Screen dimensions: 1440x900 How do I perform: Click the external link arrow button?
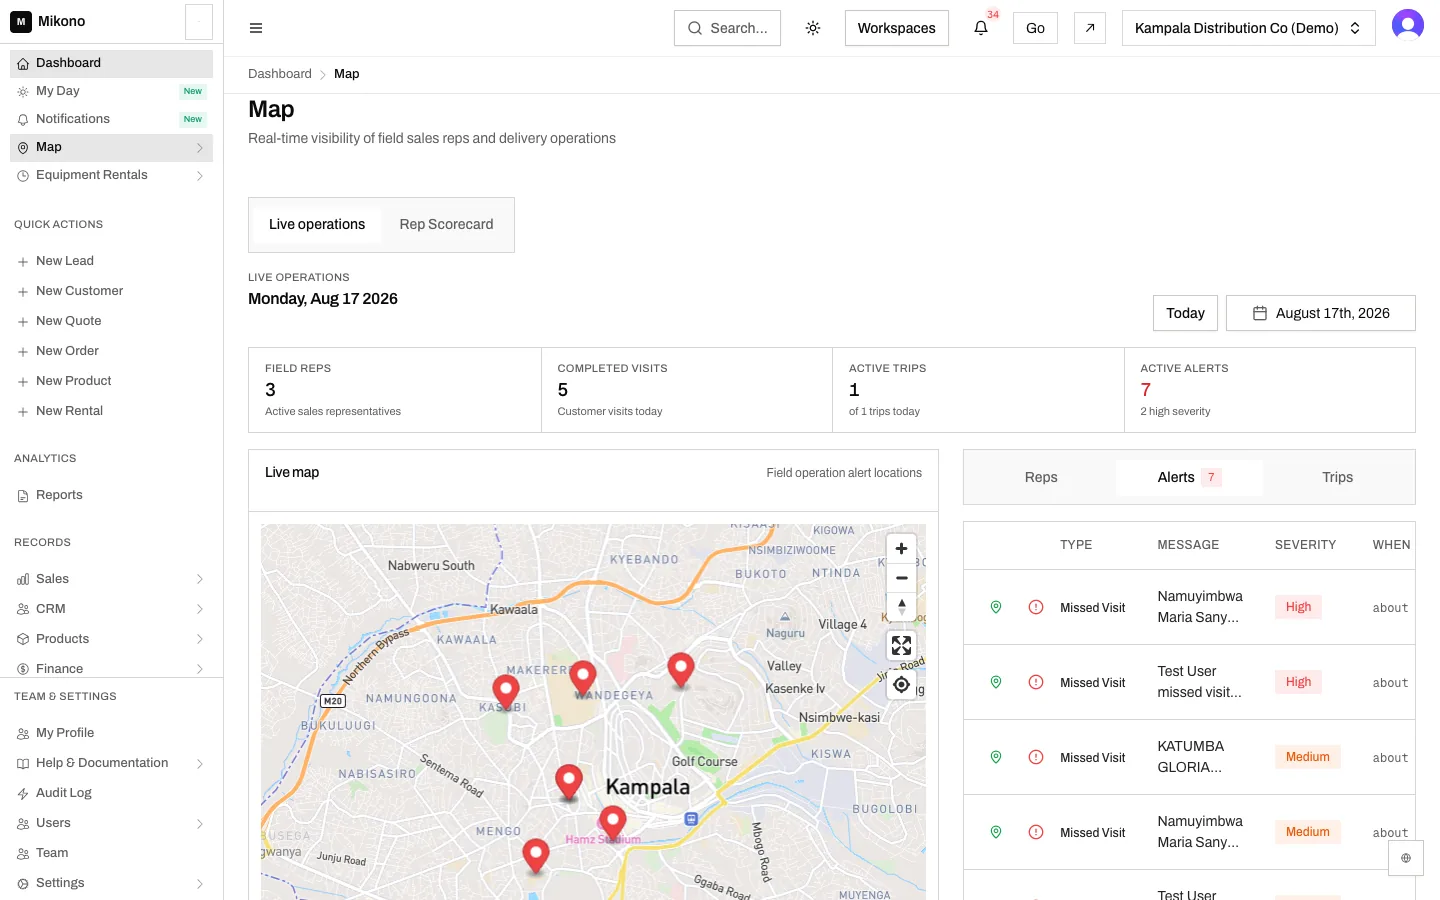(1090, 28)
